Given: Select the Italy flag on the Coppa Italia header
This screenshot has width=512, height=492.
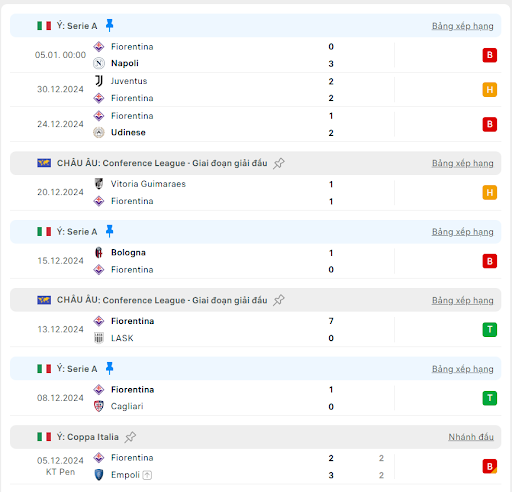Looking at the screenshot, I should [x=44, y=437].
